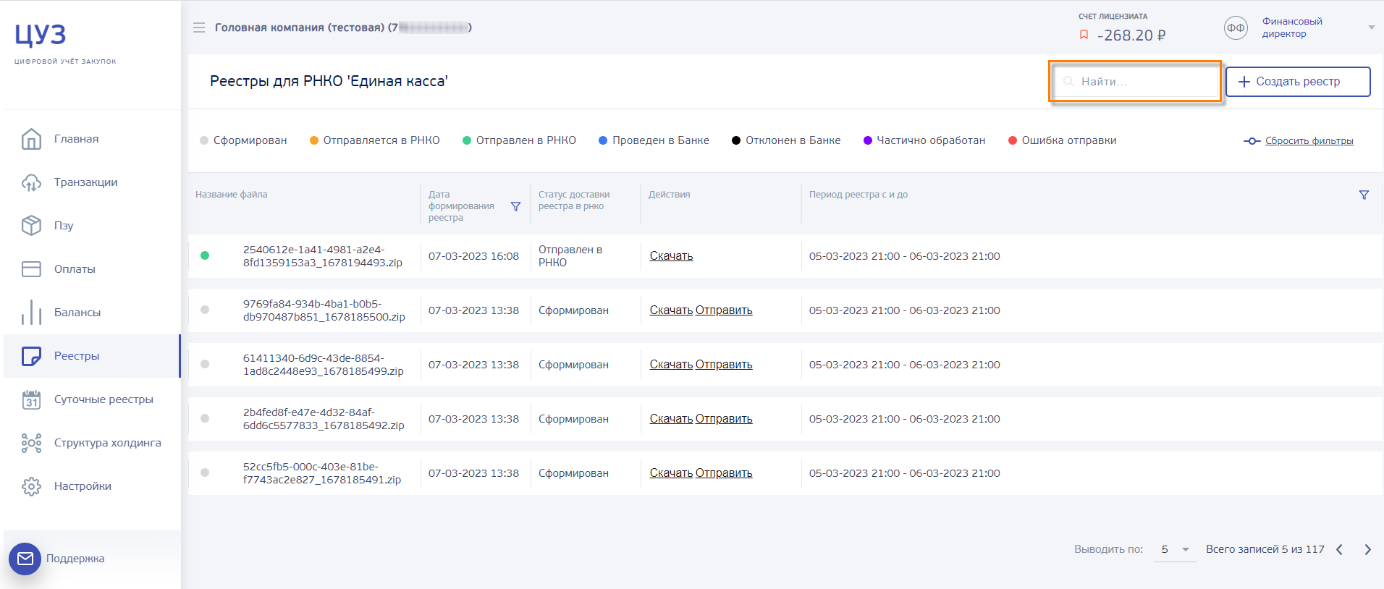Image resolution: width=1384 pixels, height=589 pixels.
Task: Go to Структура холдинга menu item
Action: [107, 443]
